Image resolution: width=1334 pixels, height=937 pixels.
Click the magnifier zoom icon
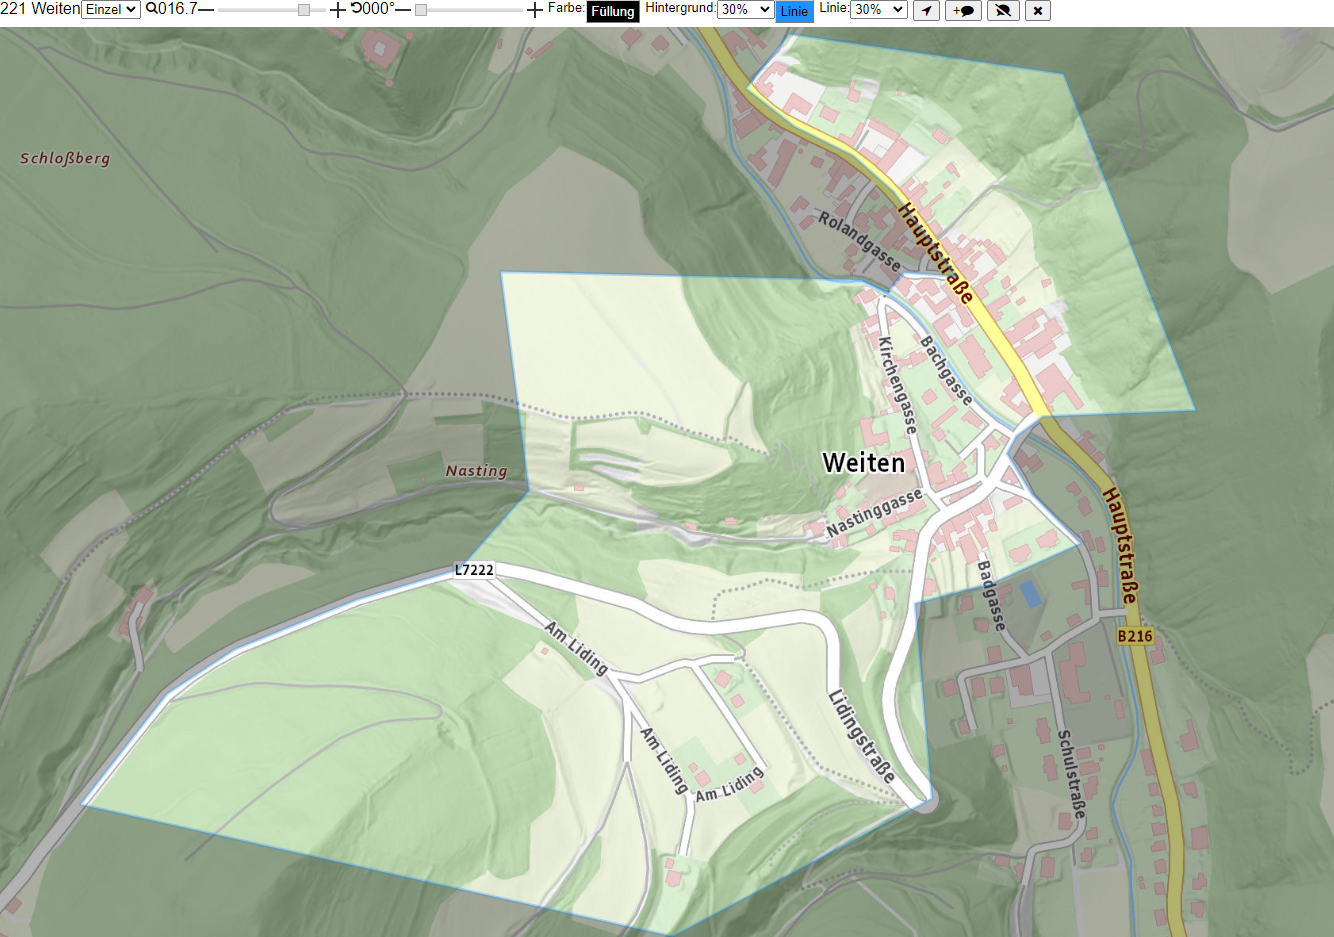coord(151,9)
